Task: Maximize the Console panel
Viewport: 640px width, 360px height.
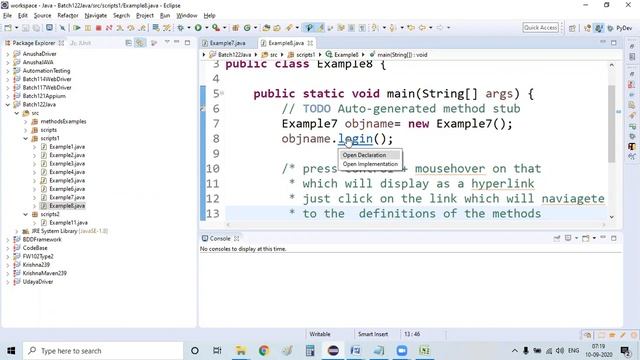Action: point(613,238)
